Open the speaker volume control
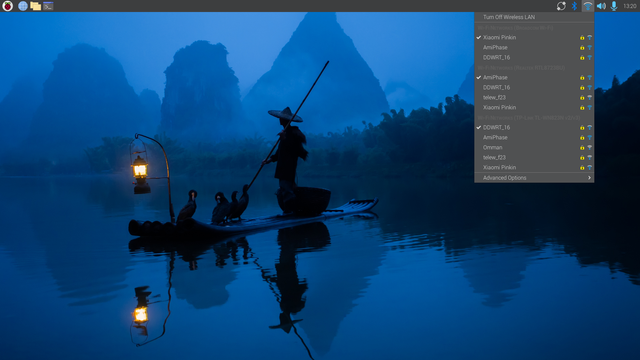 [x=601, y=6]
